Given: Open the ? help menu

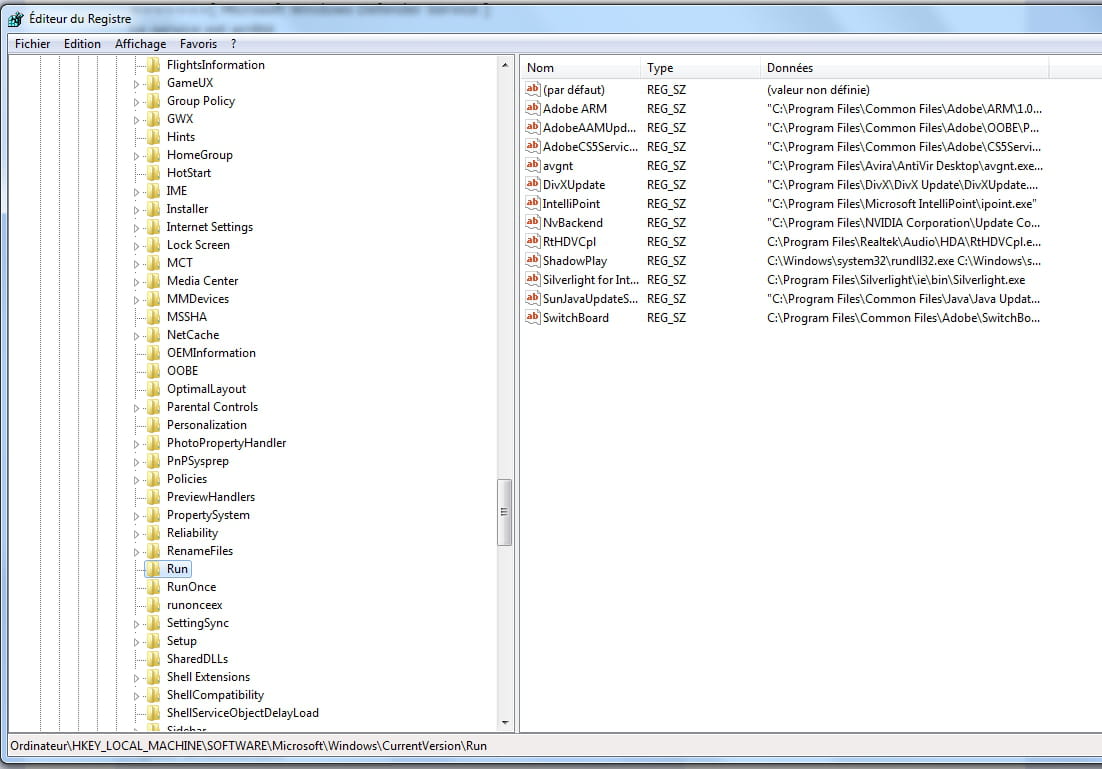Looking at the screenshot, I should coord(233,44).
